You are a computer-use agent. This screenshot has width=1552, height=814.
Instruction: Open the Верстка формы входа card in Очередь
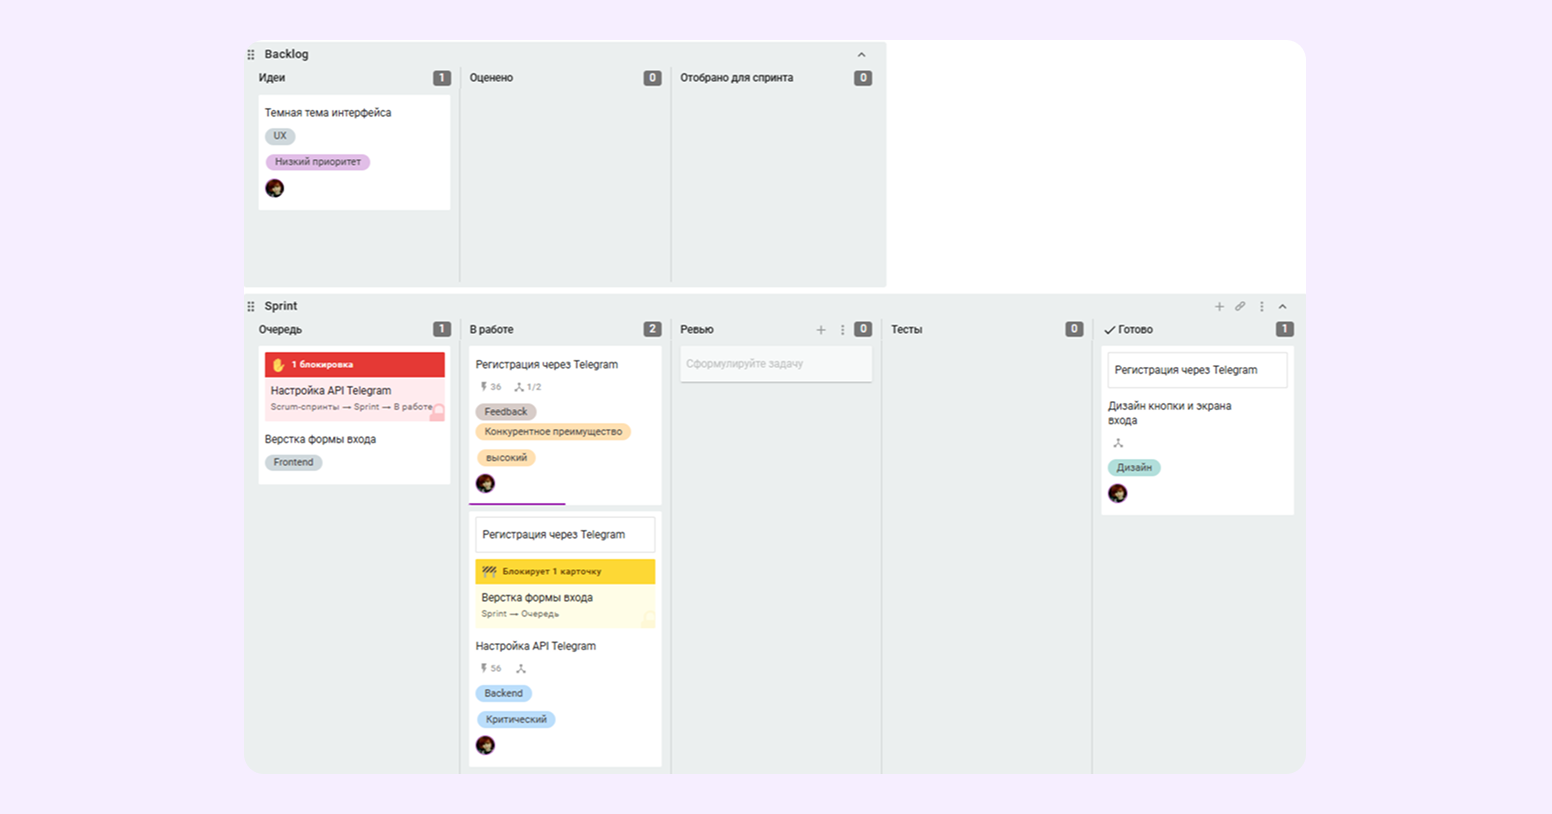pyautogui.click(x=320, y=439)
